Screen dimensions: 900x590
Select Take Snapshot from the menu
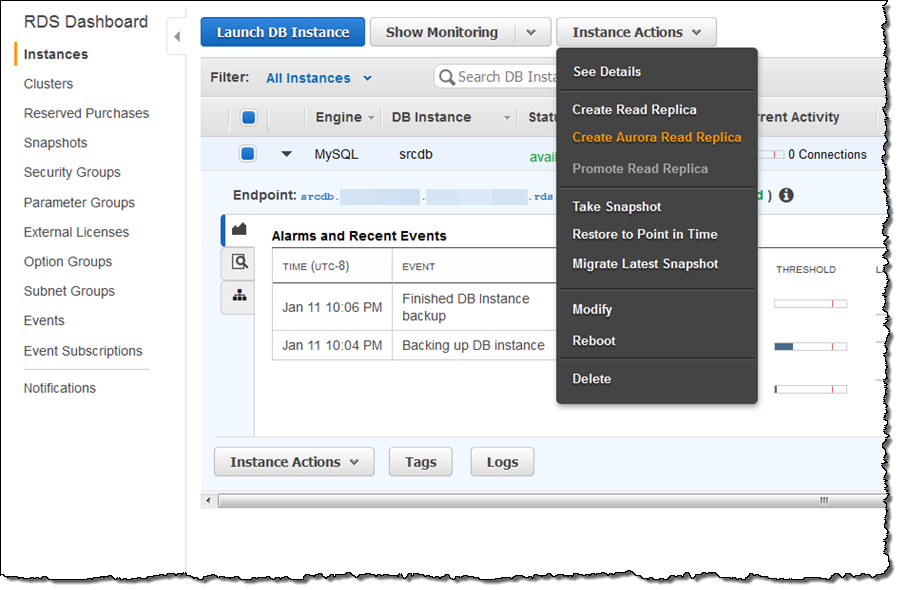pos(616,207)
